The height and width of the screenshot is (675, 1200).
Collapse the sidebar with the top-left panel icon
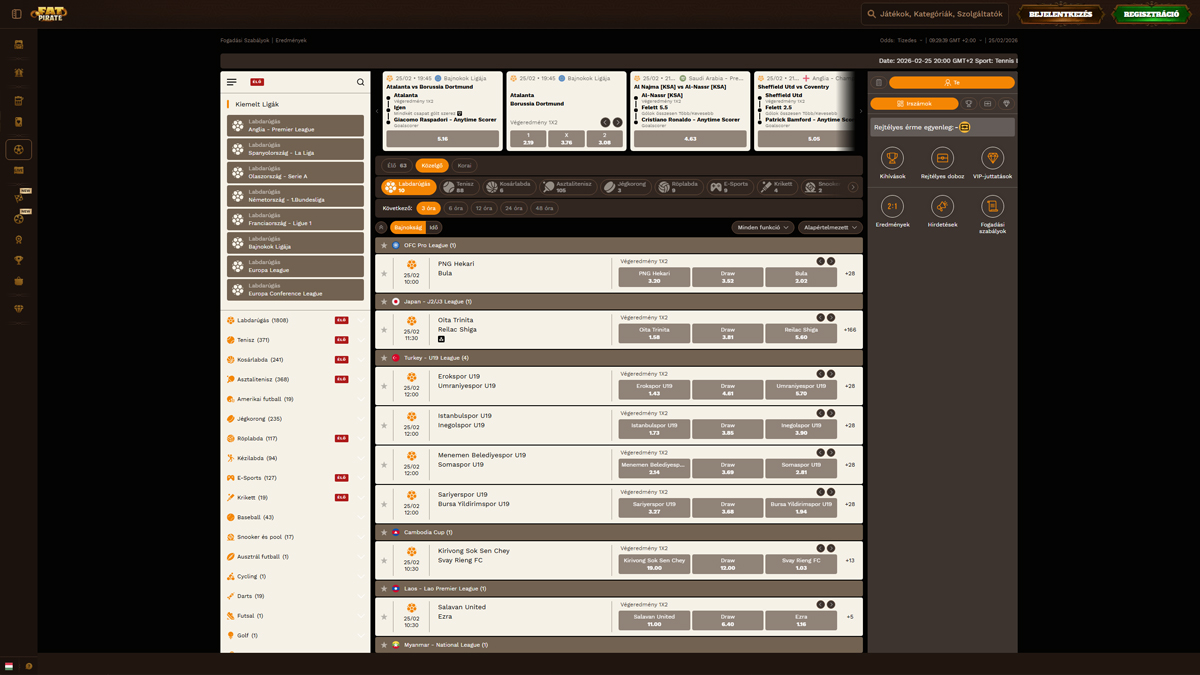(16, 14)
